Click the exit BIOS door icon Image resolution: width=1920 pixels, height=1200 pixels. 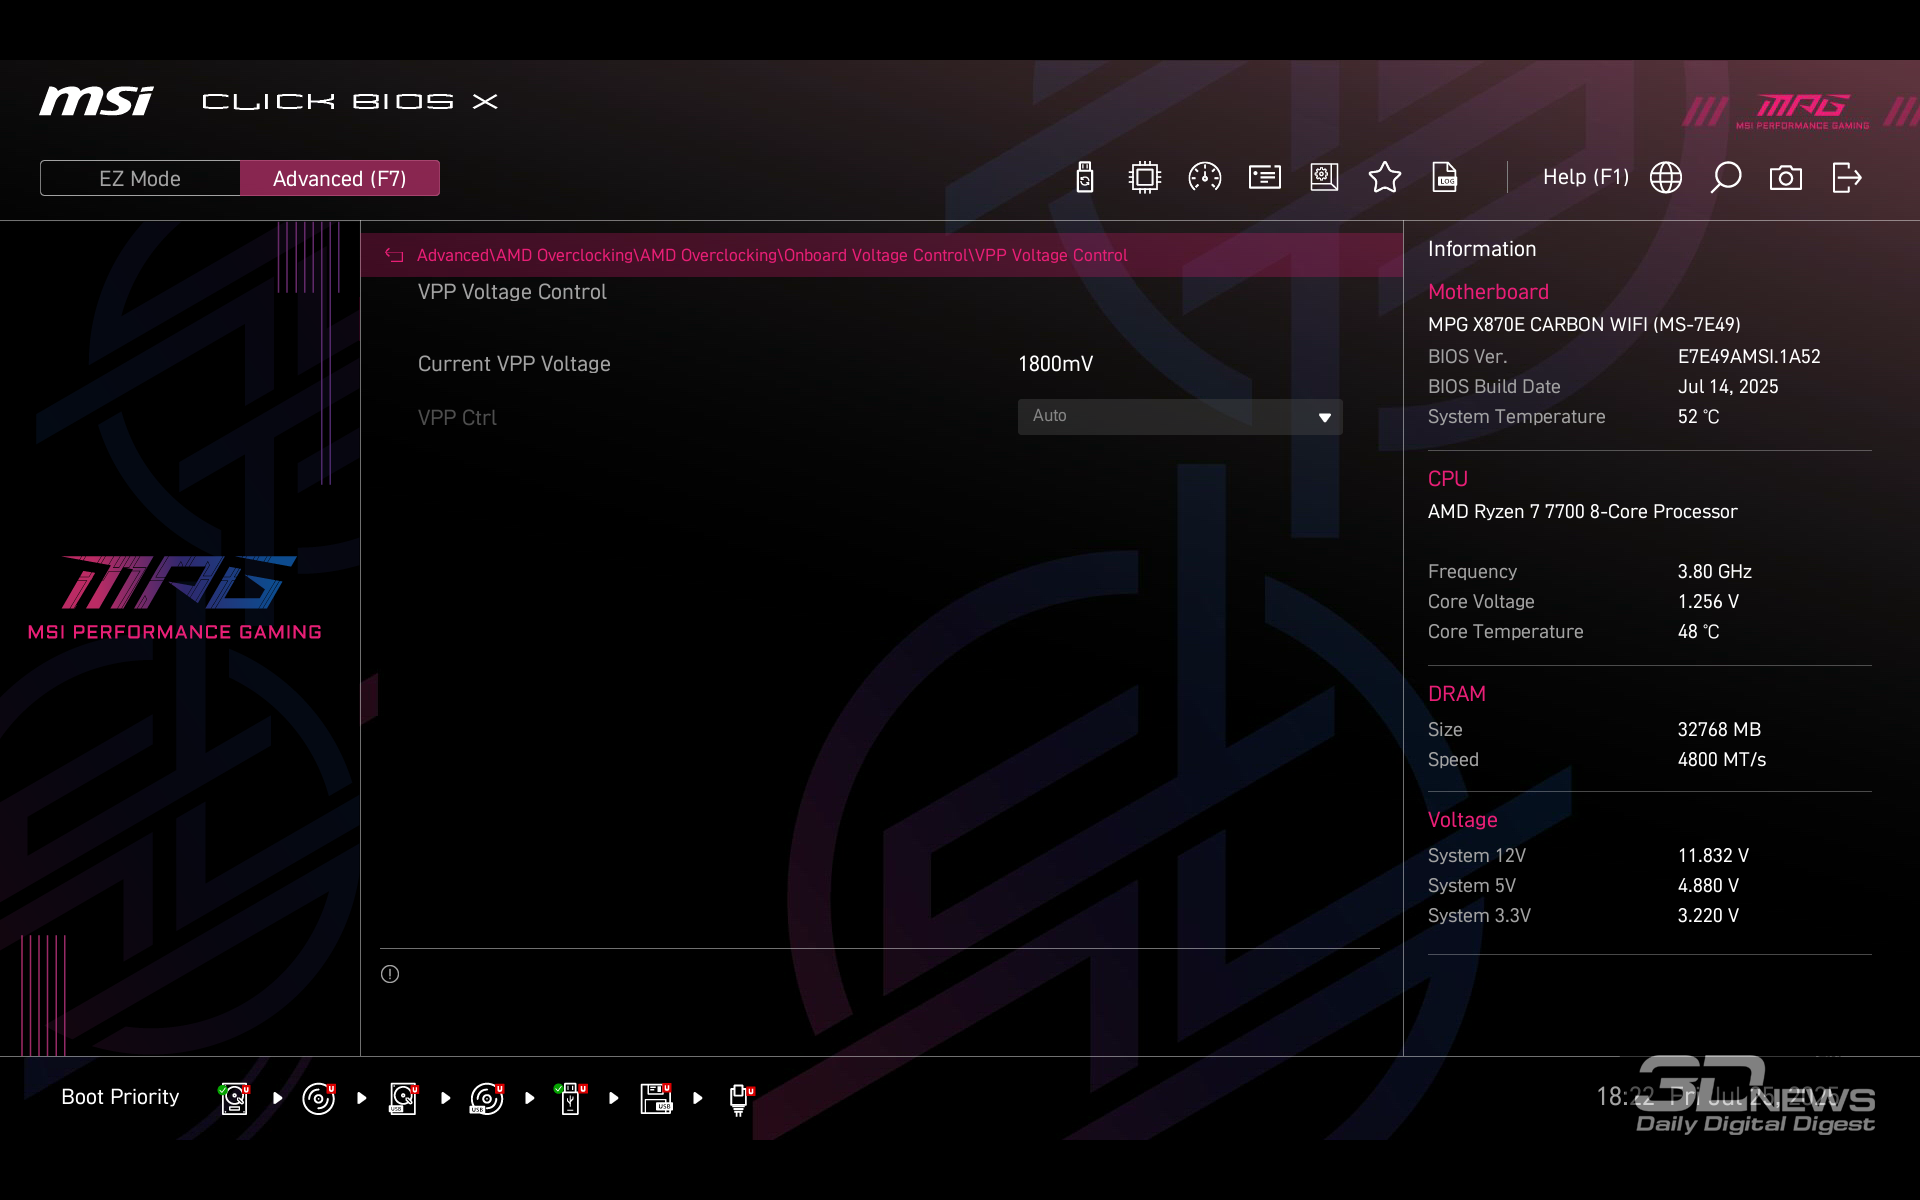(1847, 178)
